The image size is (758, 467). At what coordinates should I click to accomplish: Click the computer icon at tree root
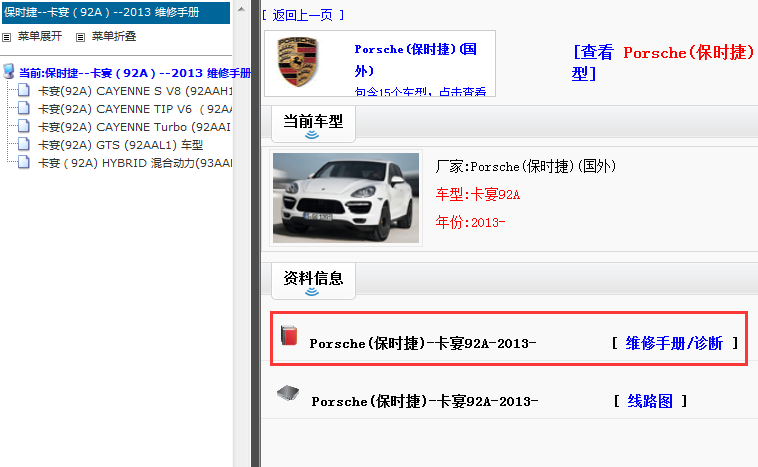point(8,72)
